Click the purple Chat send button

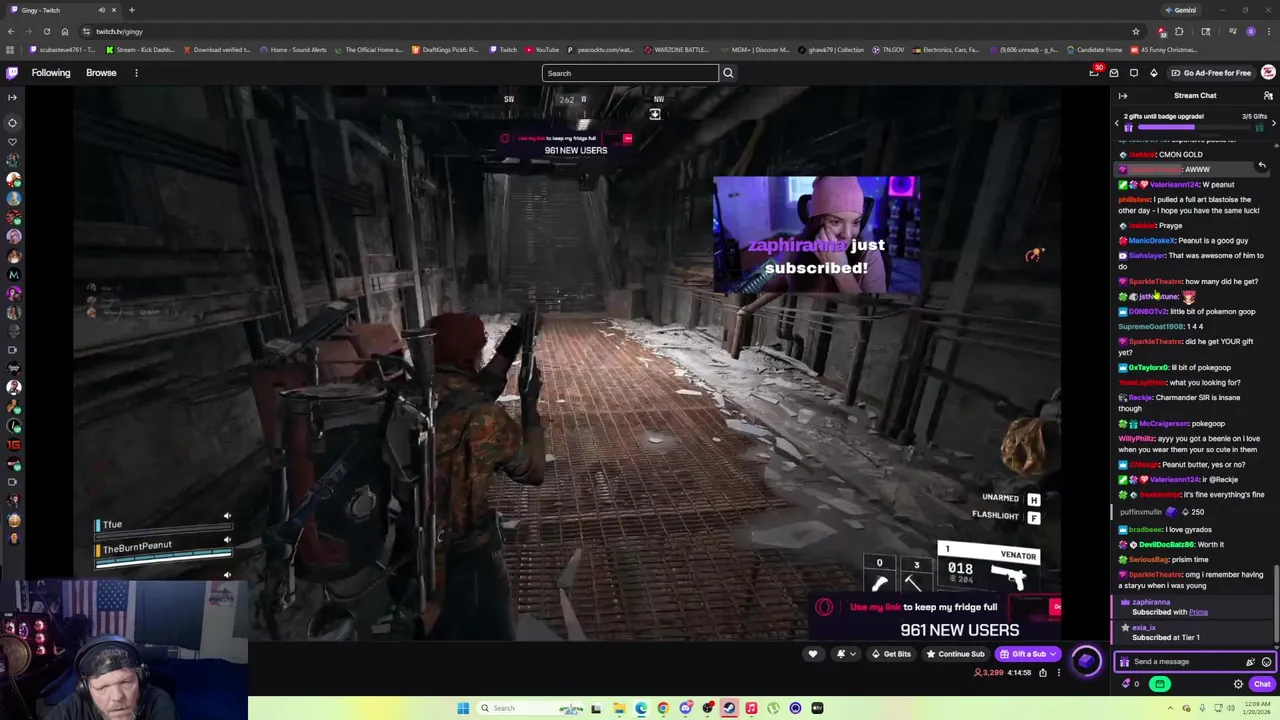(x=1262, y=684)
